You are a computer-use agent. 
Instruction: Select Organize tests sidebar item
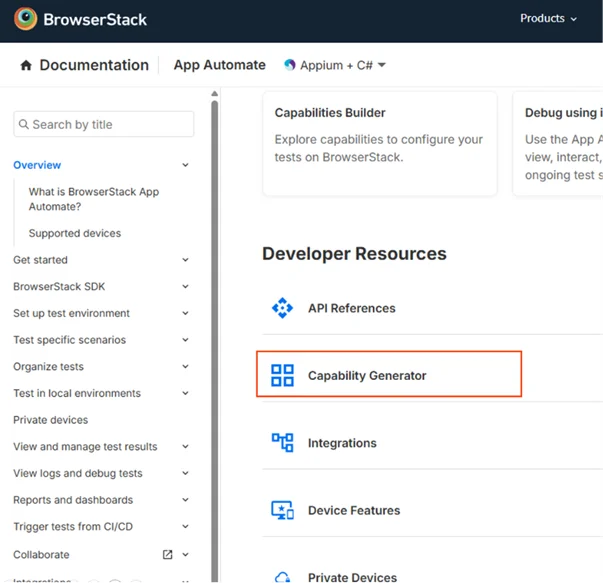coord(48,366)
